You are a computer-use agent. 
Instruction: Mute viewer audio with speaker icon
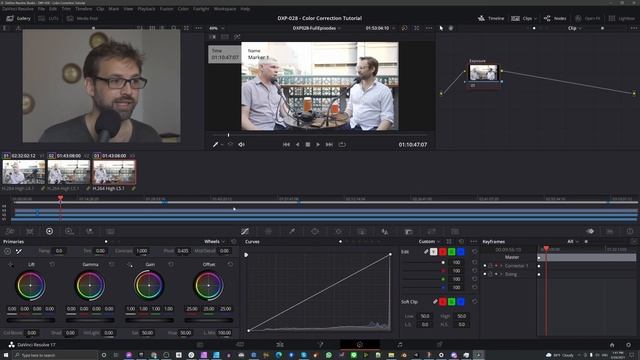point(241,144)
